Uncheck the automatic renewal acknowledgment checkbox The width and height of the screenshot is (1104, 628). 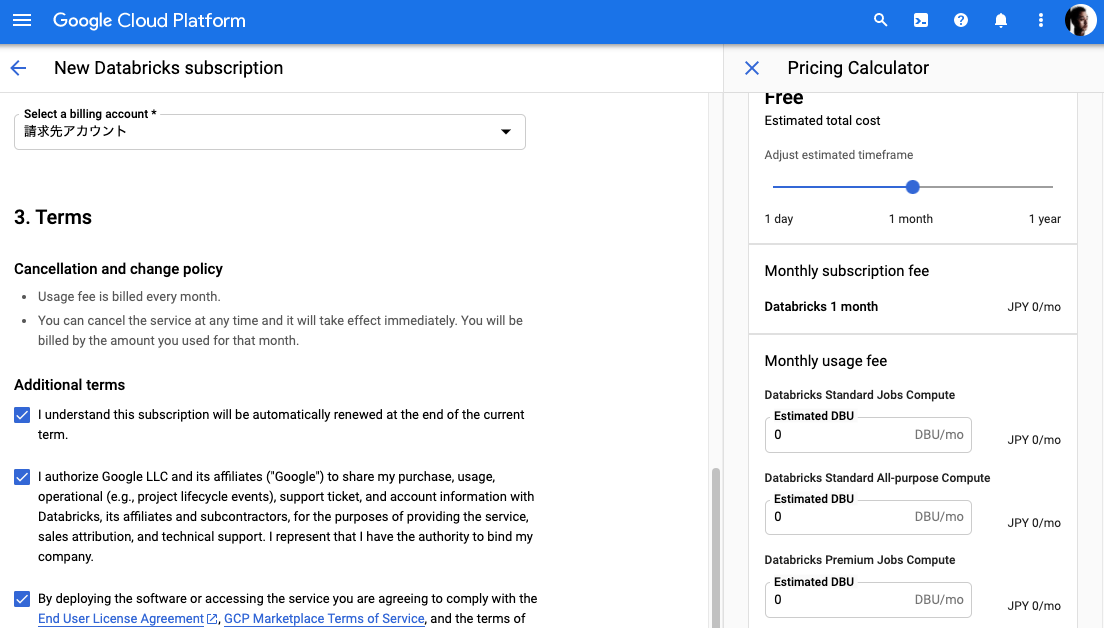point(22,415)
